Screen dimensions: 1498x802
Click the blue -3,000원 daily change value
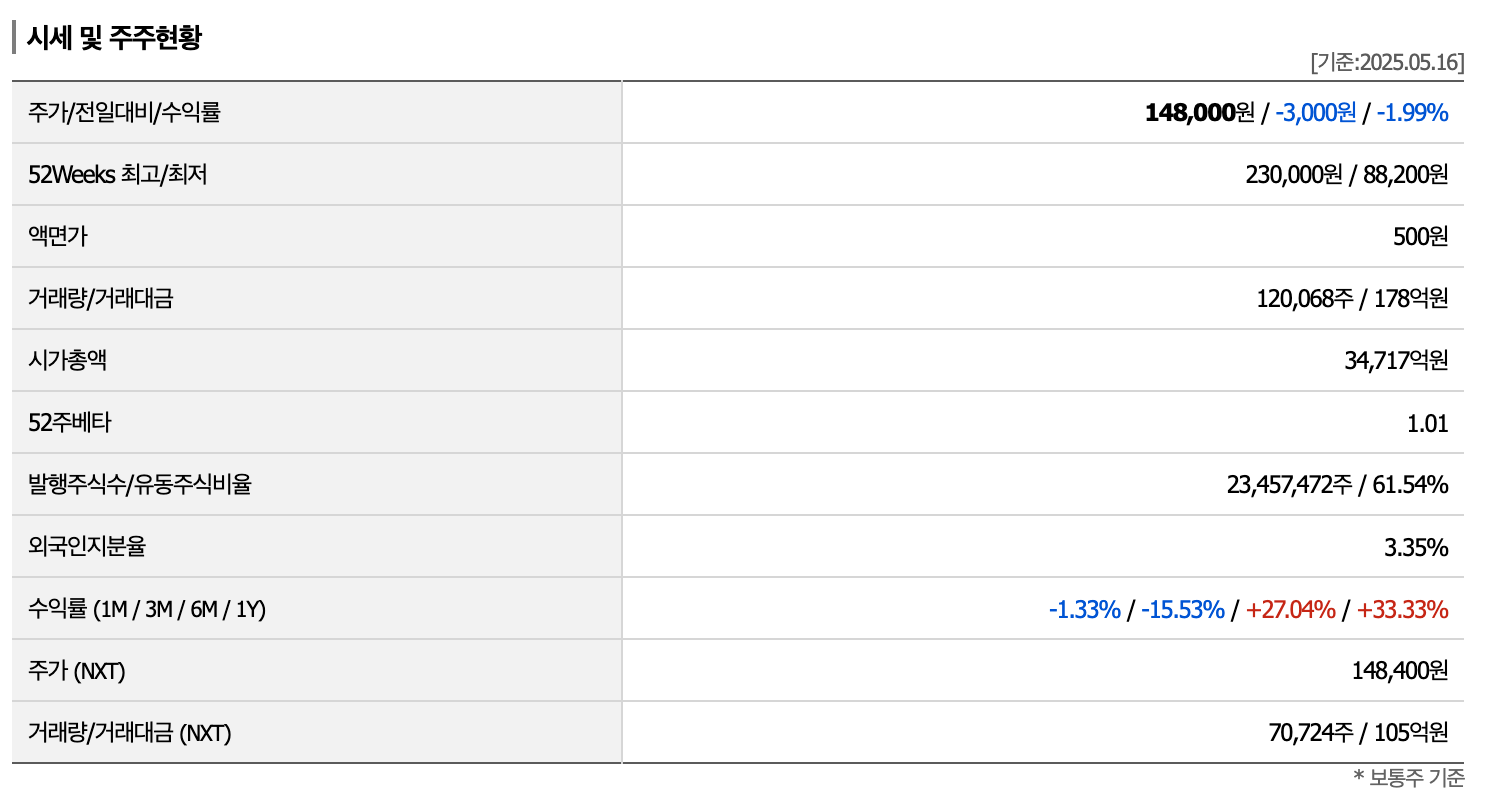[x=1315, y=112]
